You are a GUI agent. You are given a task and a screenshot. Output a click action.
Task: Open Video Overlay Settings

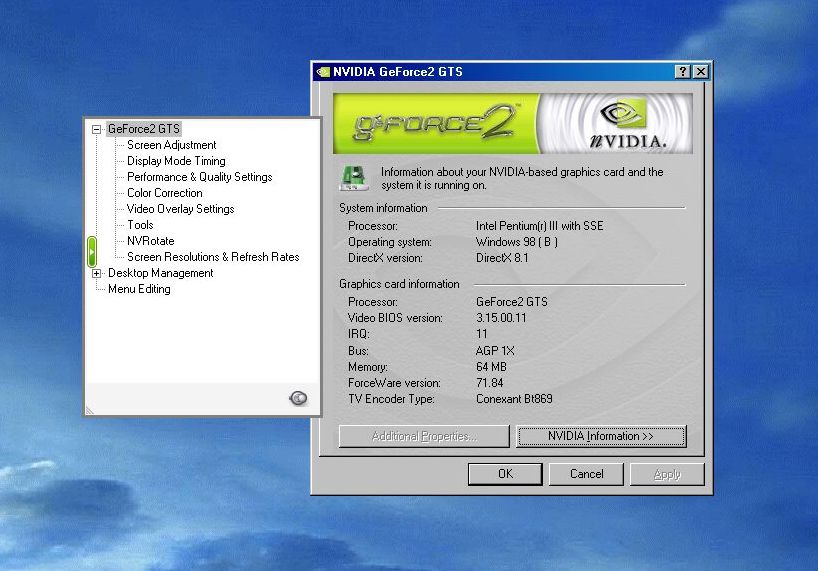click(x=181, y=209)
